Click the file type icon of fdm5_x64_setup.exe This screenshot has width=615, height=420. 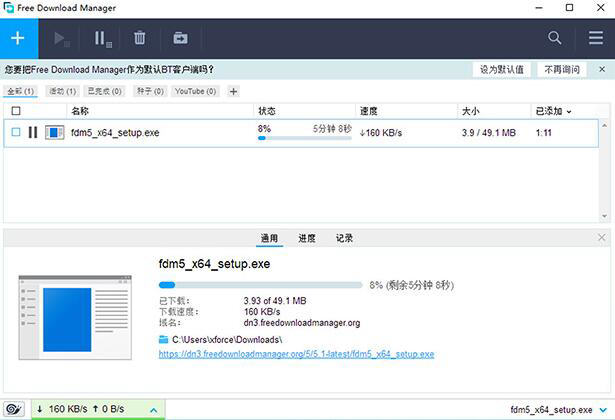tap(55, 133)
